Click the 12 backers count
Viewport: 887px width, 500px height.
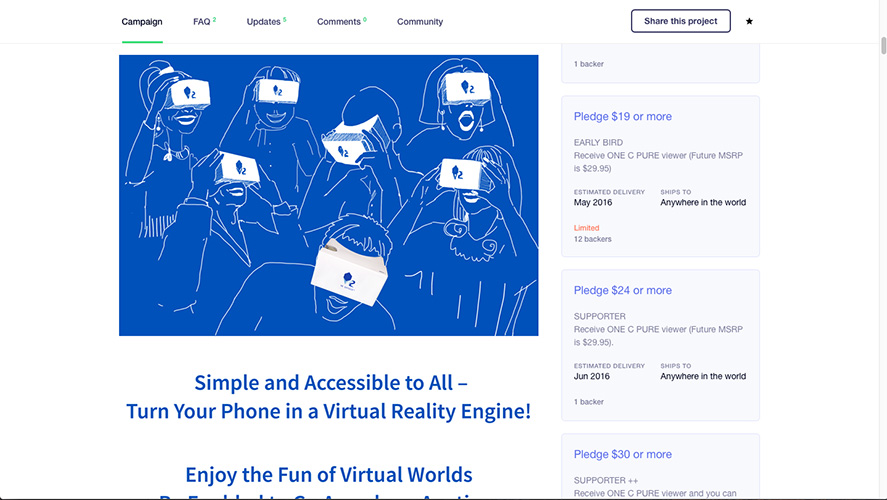(x=592, y=239)
